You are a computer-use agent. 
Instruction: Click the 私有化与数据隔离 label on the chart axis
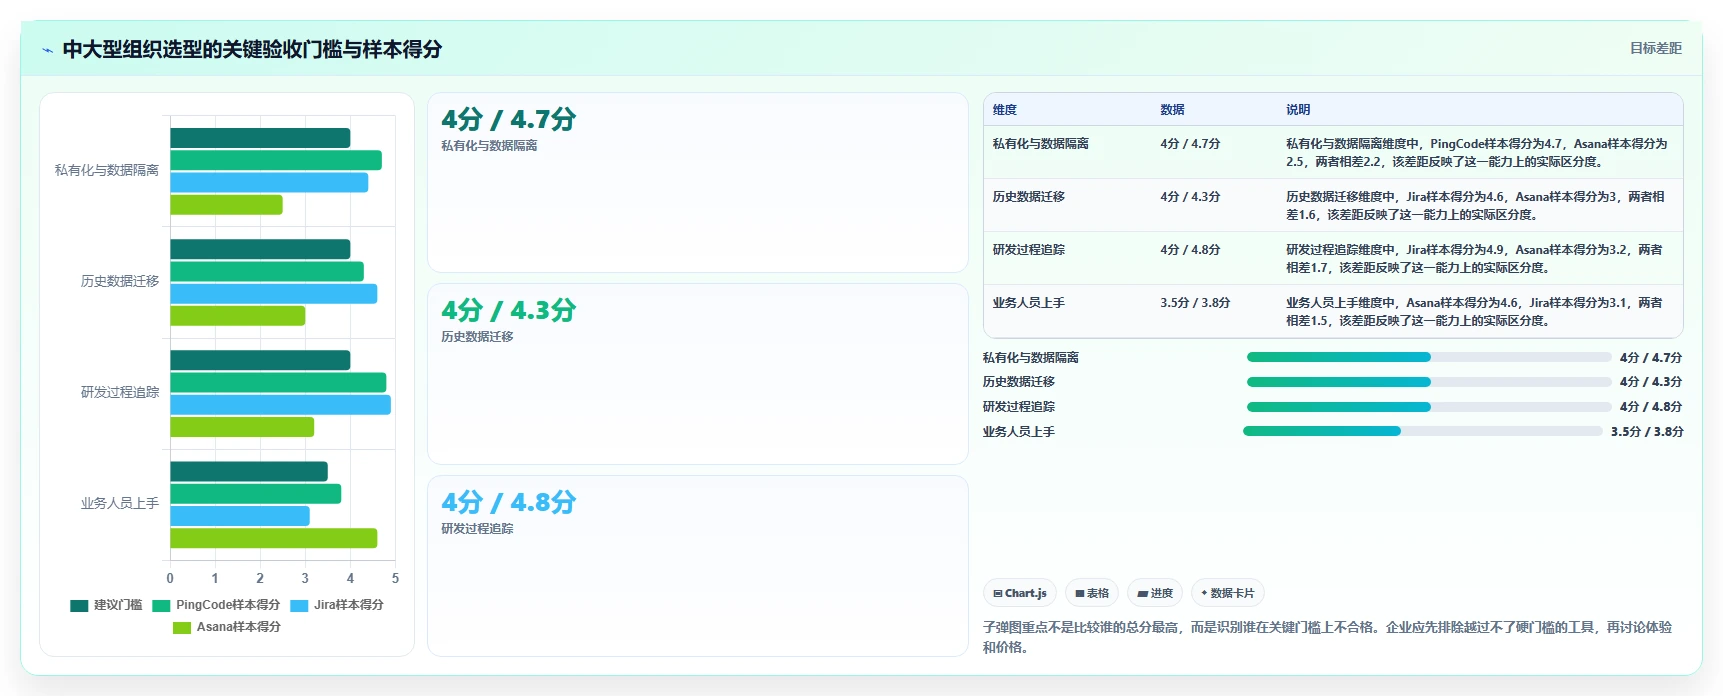pyautogui.click(x=107, y=170)
